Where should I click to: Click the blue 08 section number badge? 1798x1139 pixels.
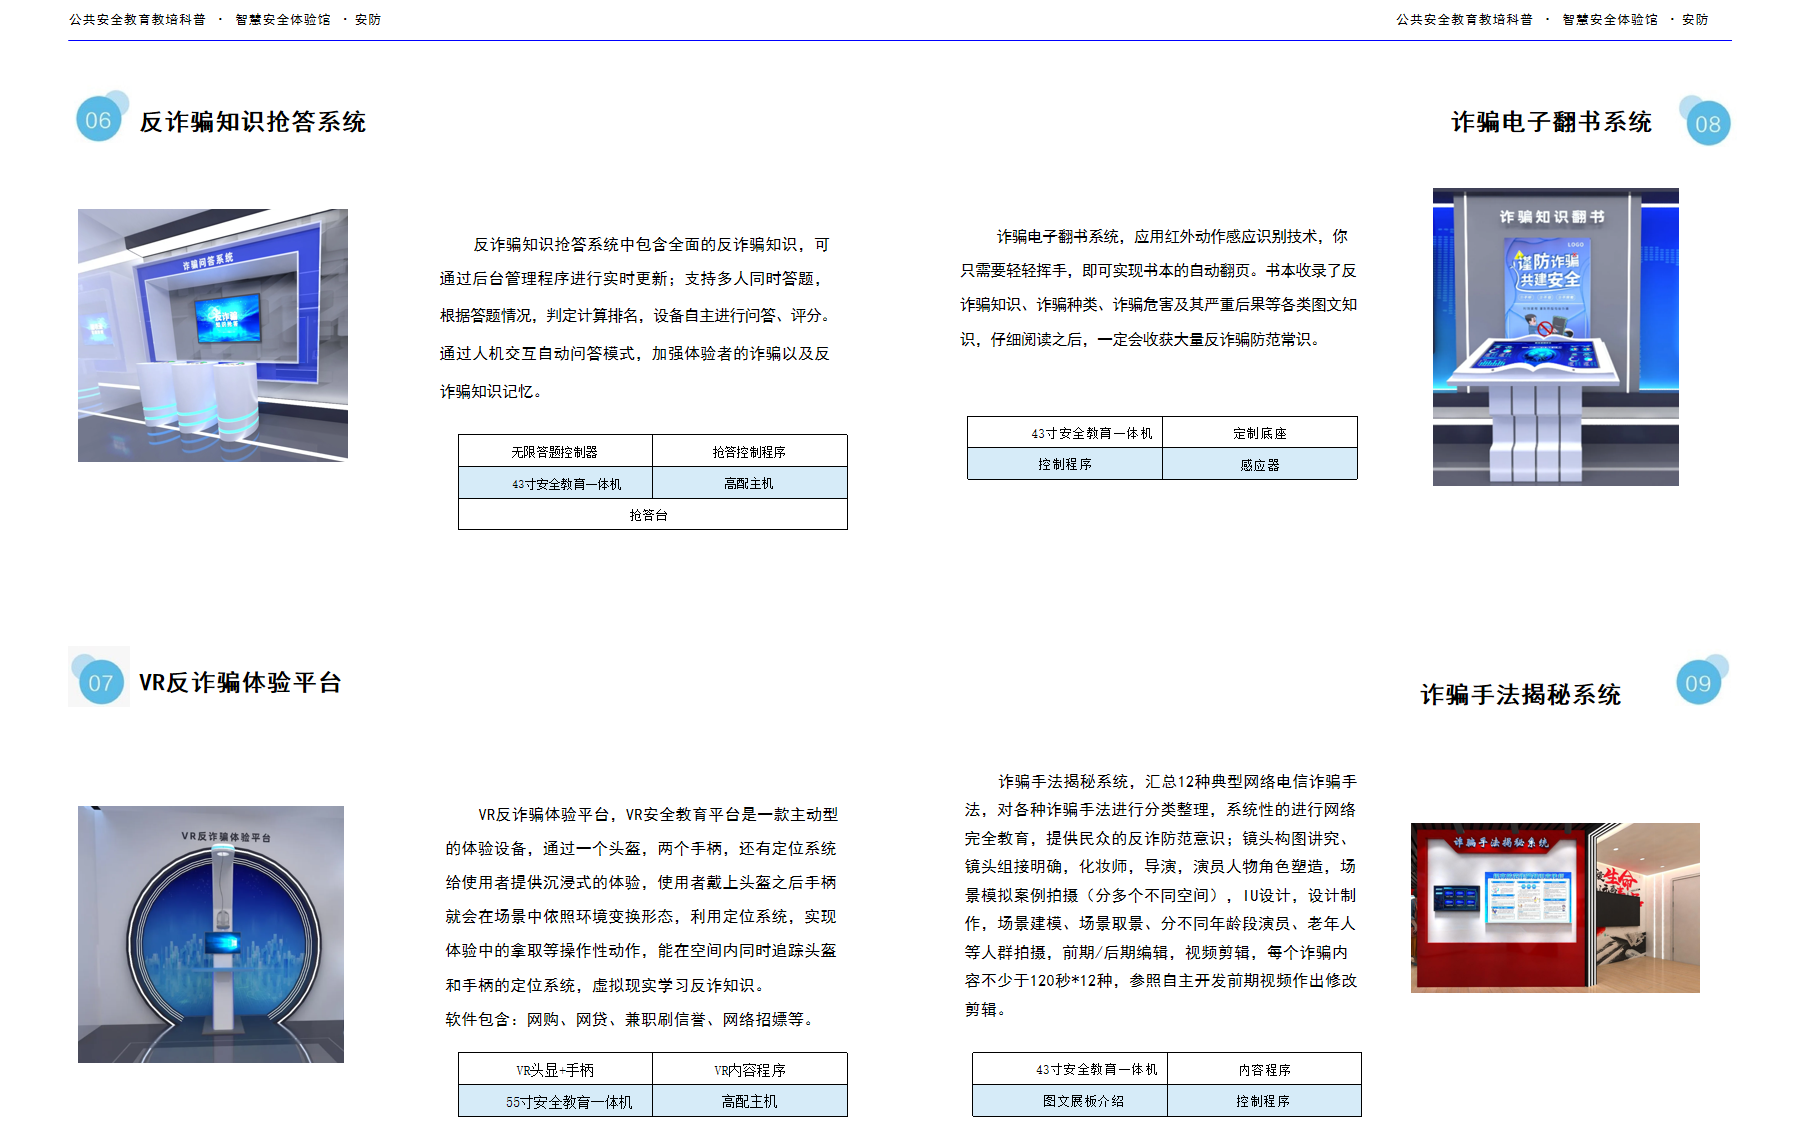tap(1708, 124)
